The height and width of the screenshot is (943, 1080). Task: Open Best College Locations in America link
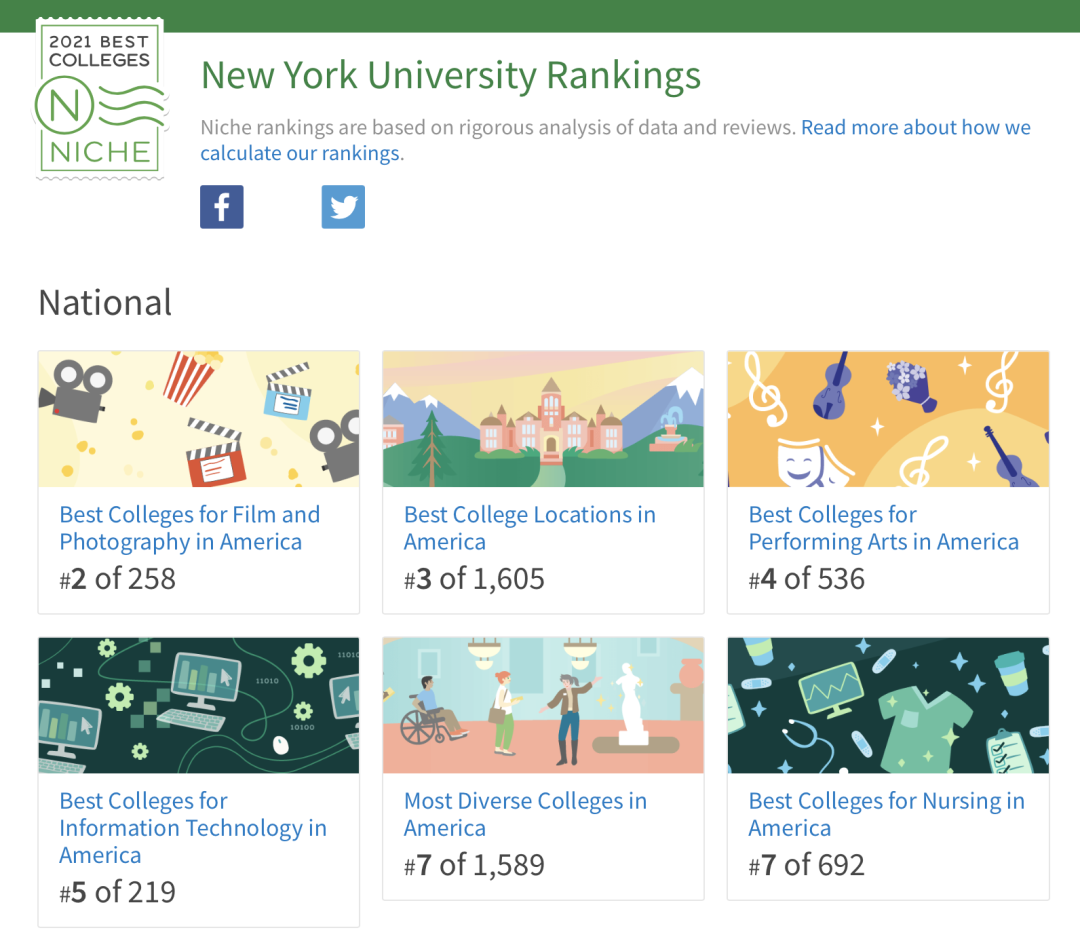(529, 528)
